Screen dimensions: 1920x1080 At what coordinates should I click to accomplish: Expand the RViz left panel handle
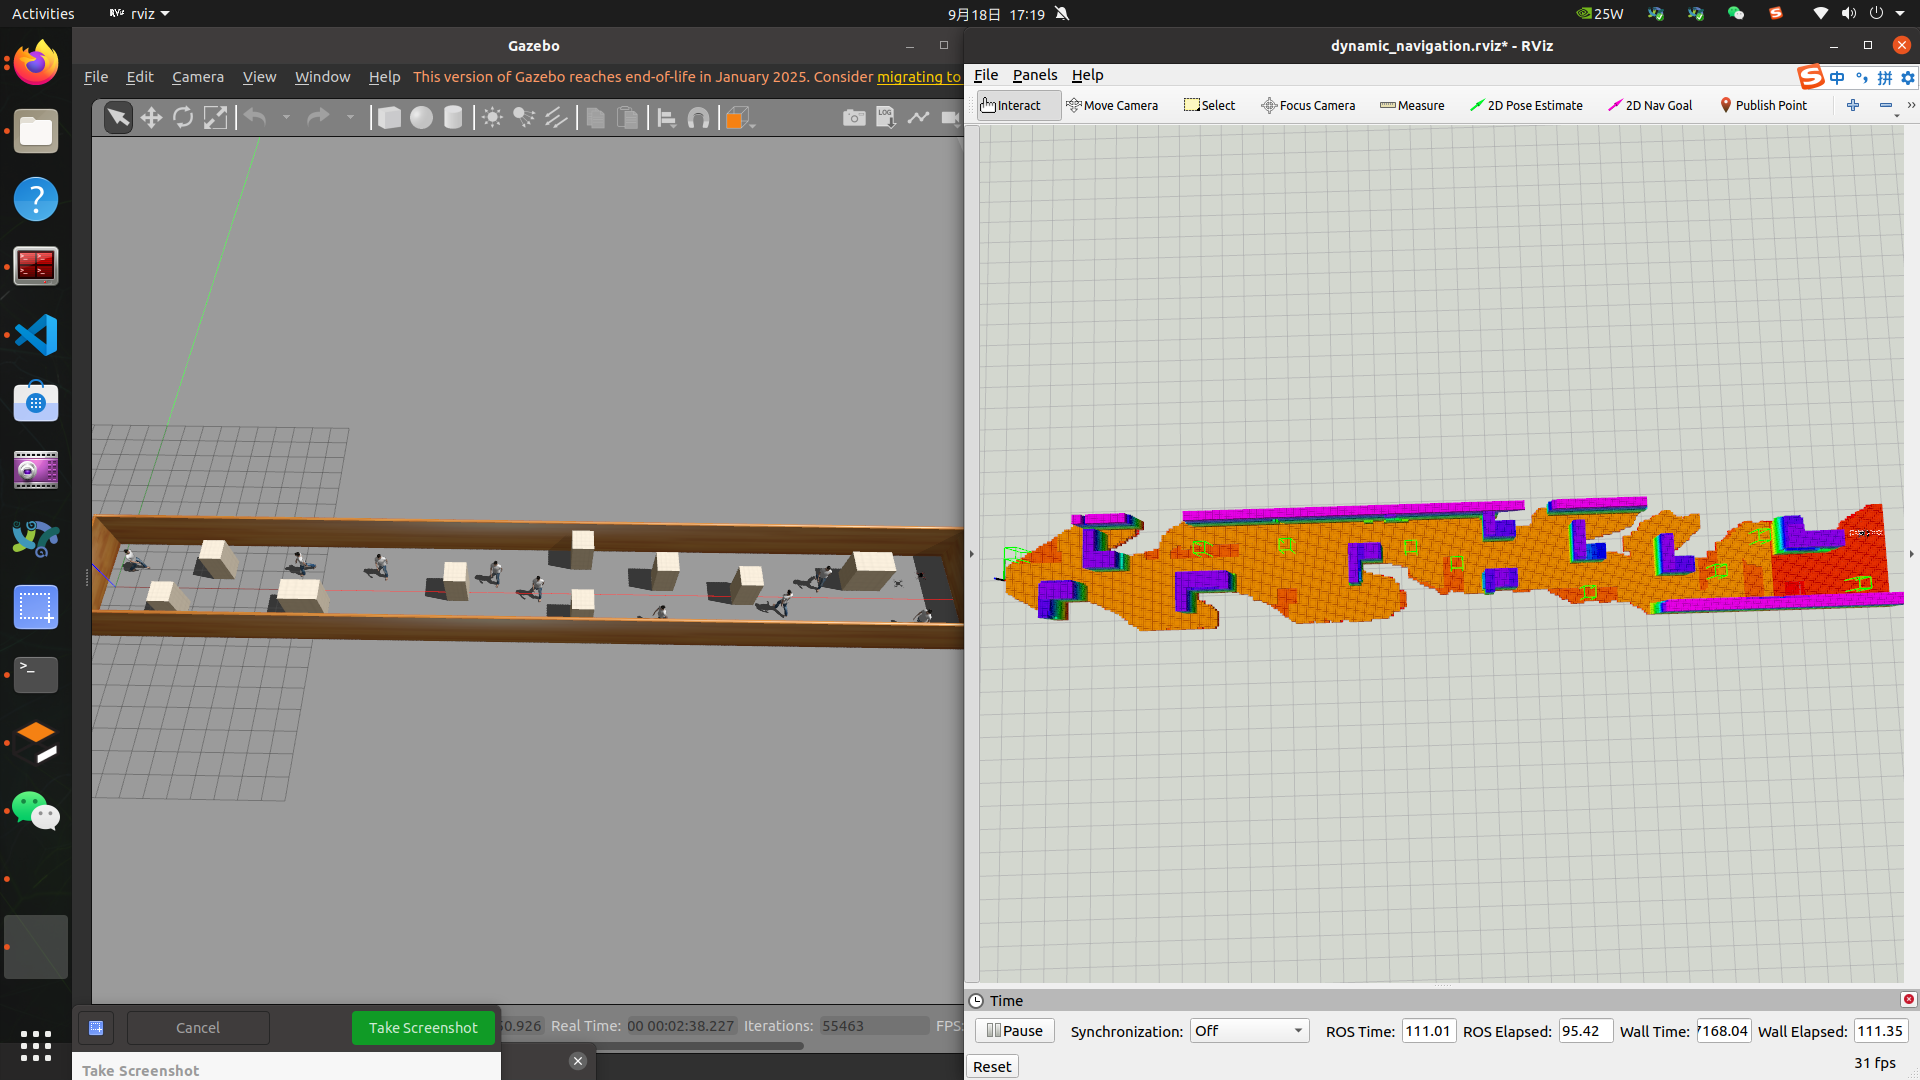click(x=971, y=554)
